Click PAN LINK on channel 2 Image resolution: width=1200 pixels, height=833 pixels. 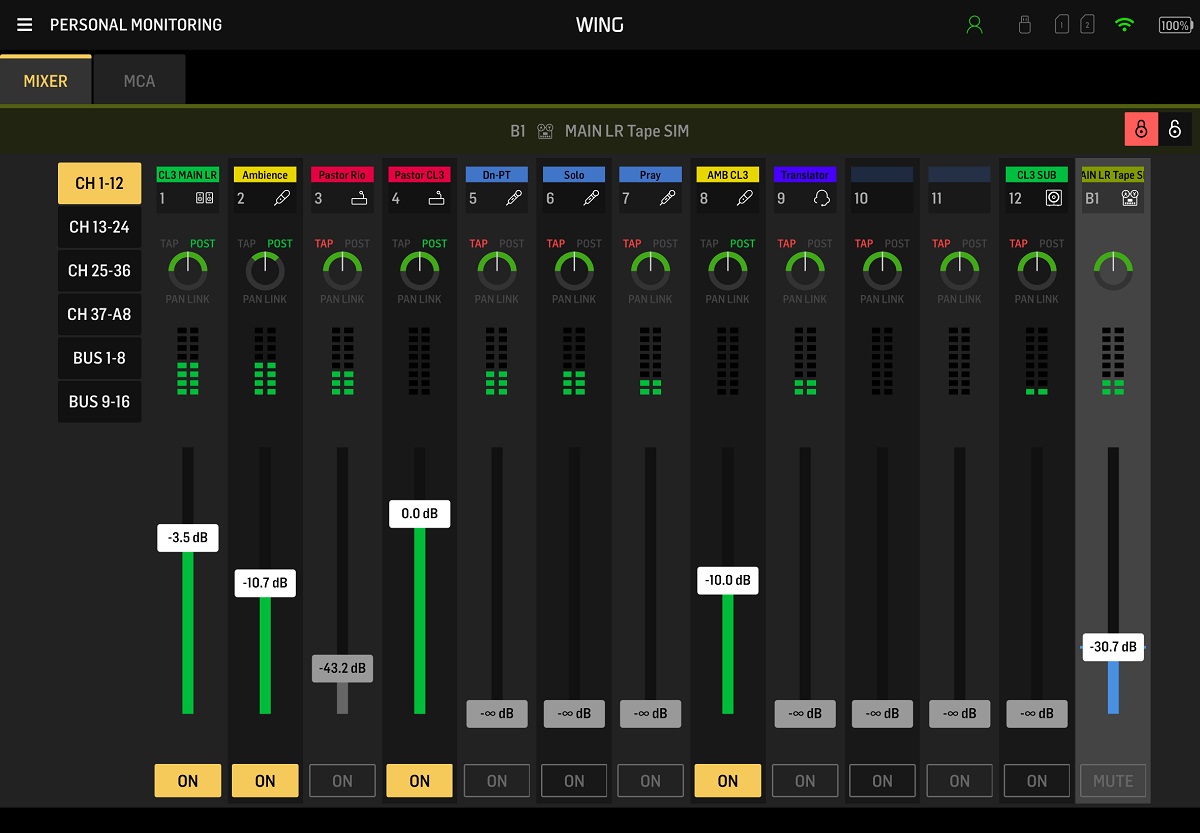(x=265, y=299)
